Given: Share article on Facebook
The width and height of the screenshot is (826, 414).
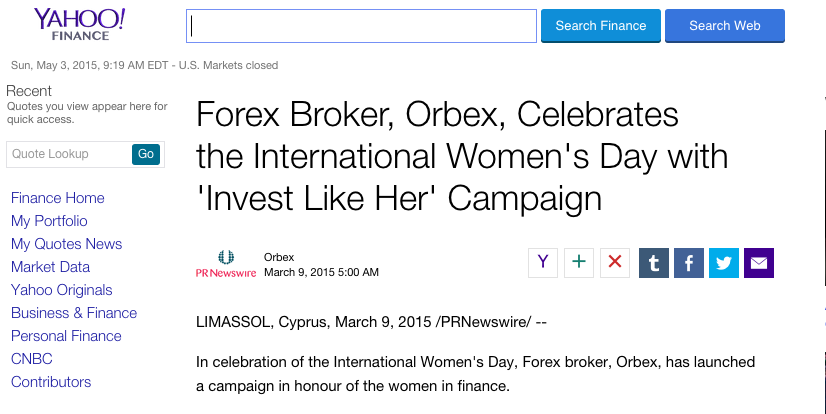Looking at the screenshot, I should click(x=689, y=263).
